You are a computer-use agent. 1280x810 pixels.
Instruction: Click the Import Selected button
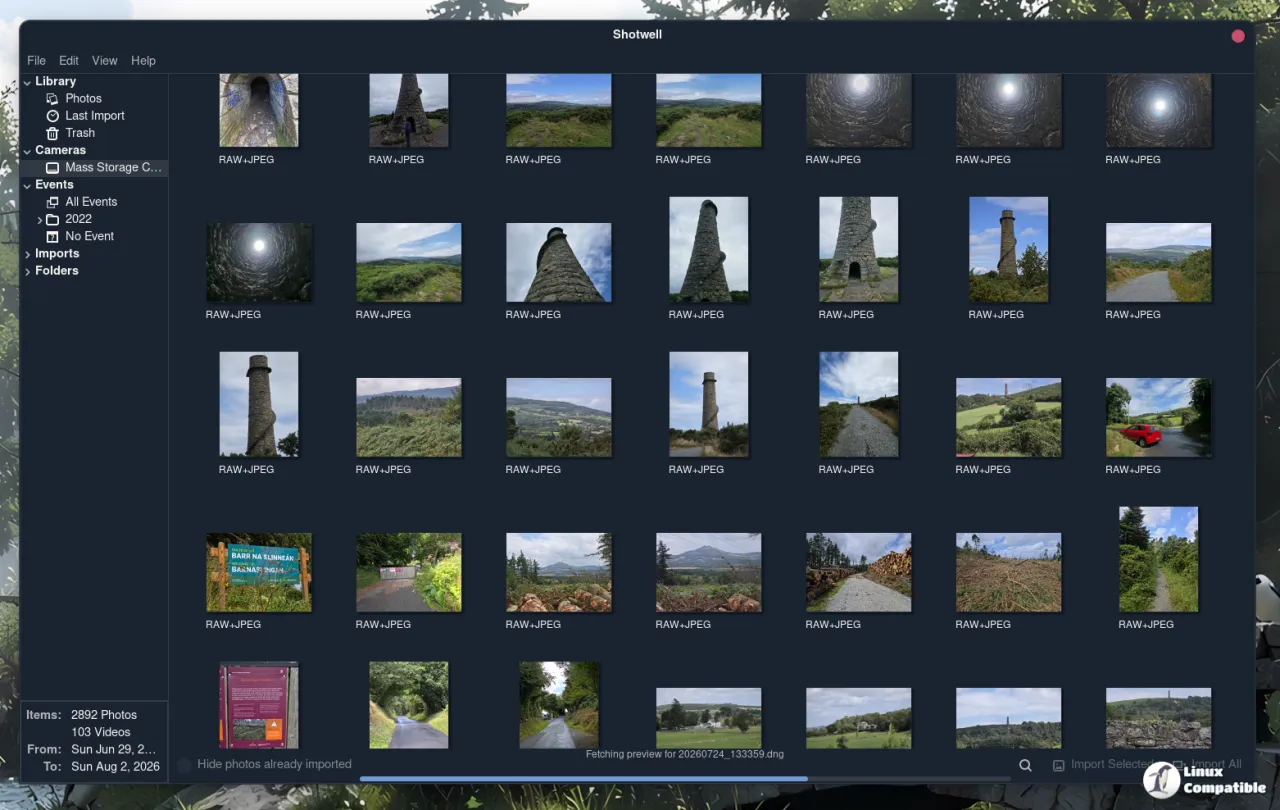[x=1101, y=765]
